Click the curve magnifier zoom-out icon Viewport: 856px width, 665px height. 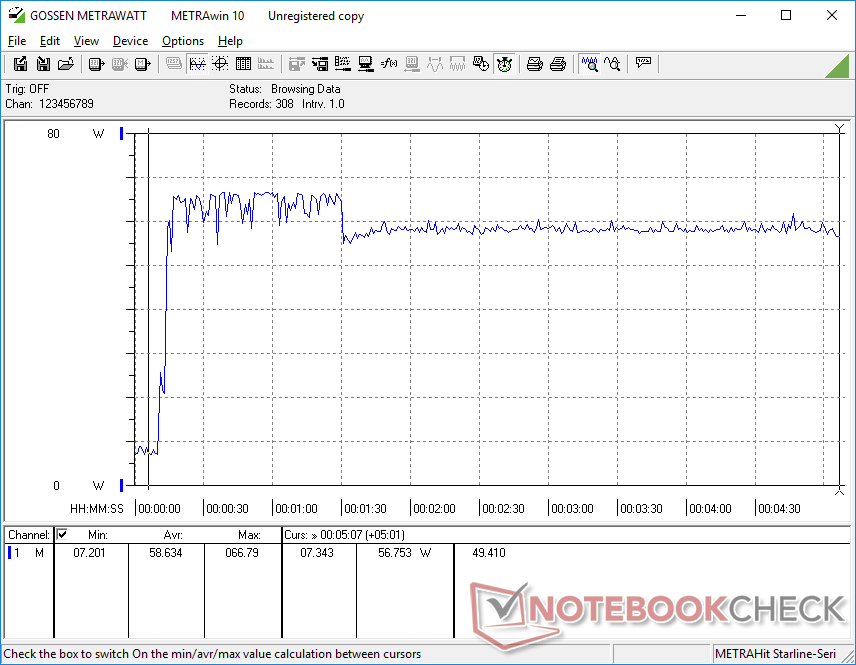612,64
